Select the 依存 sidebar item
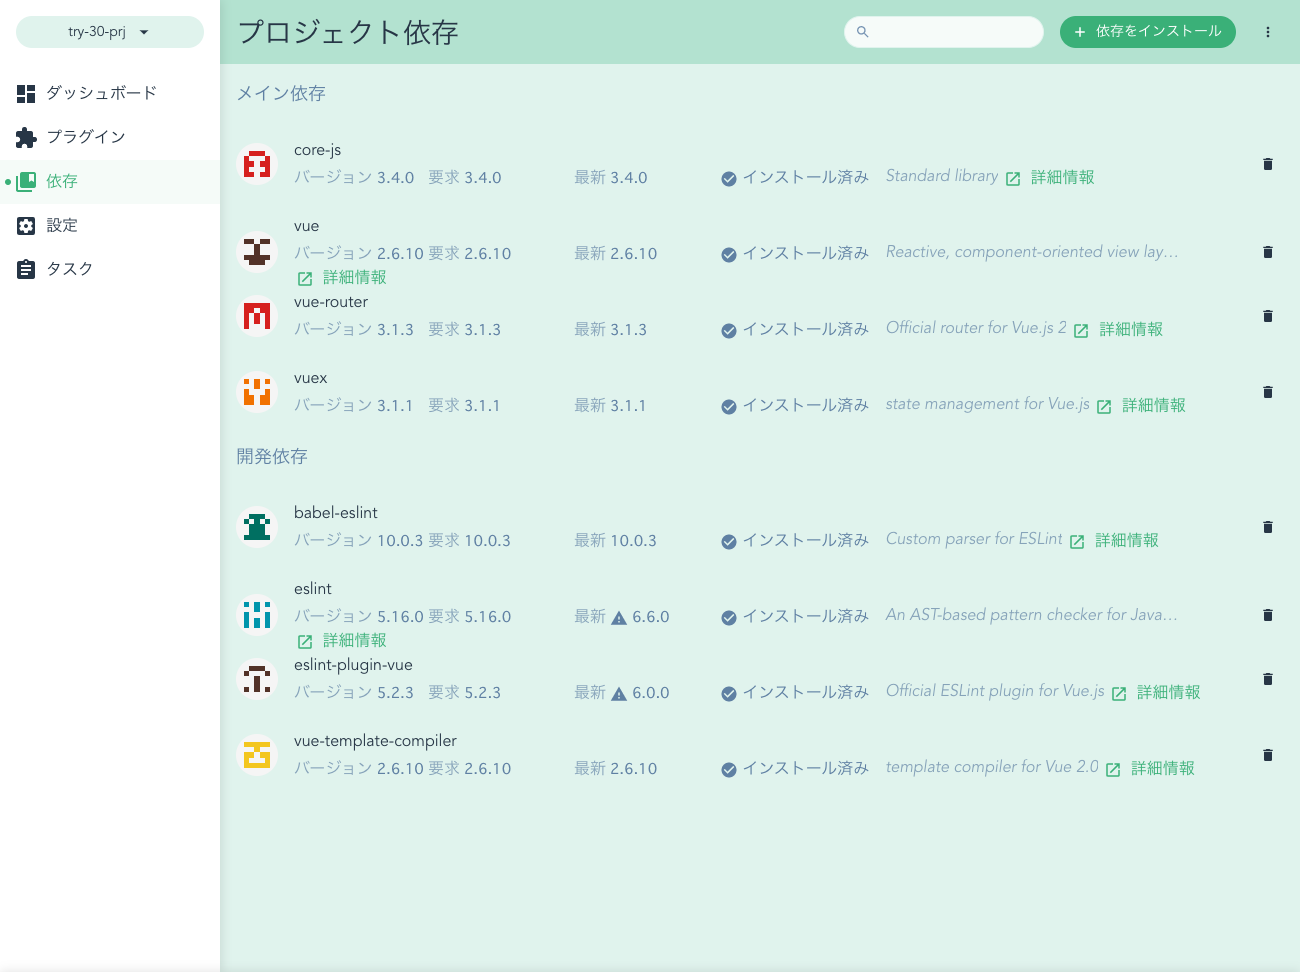The image size is (1300, 972). (x=110, y=181)
